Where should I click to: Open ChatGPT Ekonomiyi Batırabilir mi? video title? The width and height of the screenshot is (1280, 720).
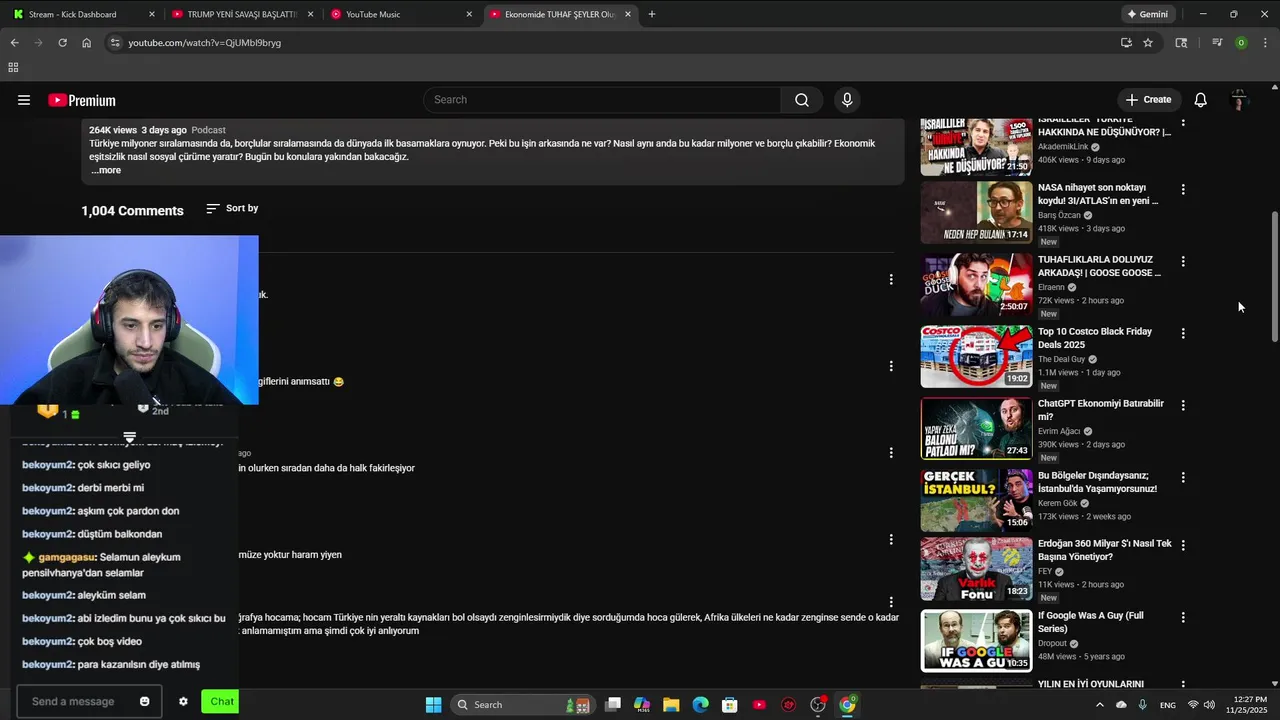(1101, 410)
